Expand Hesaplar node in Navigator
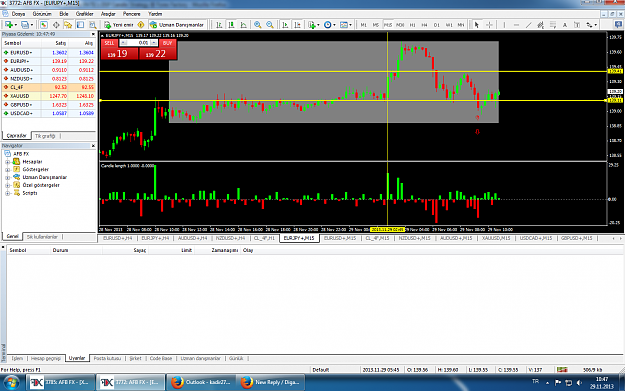Screen dimensions: 625x391 pyautogui.click(x=8, y=162)
